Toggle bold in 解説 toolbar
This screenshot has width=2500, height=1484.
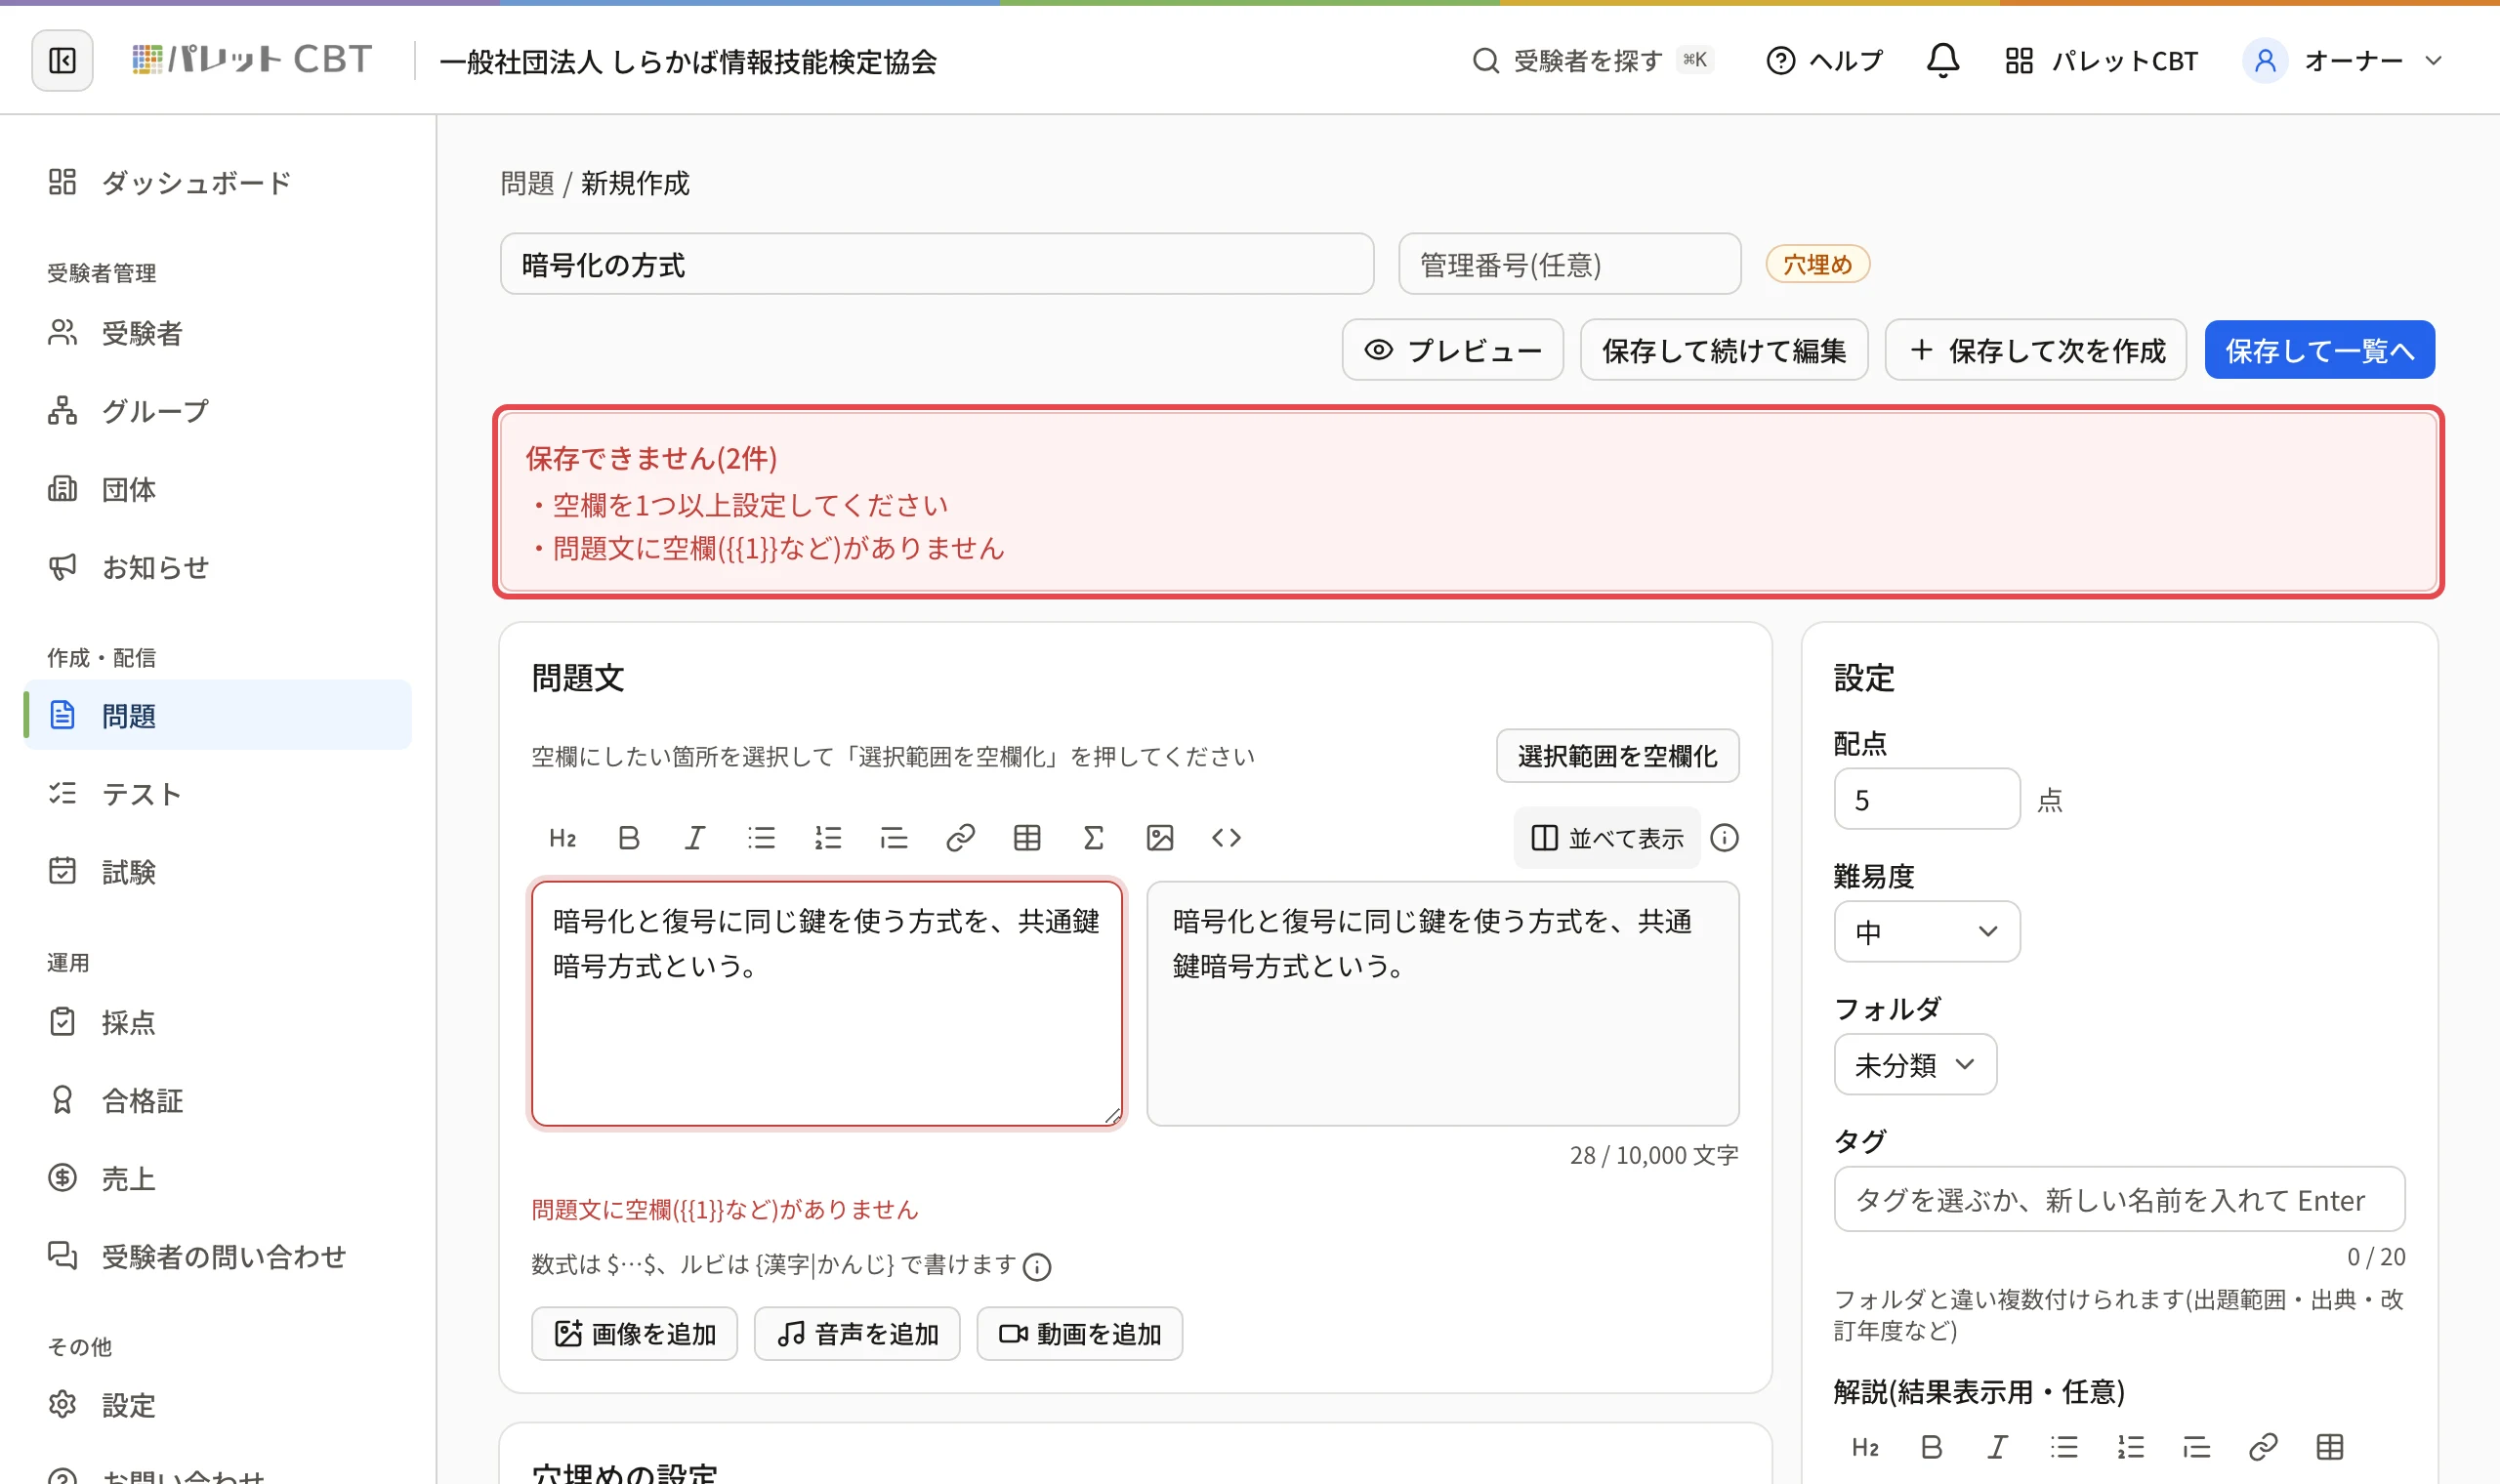point(1931,1447)
